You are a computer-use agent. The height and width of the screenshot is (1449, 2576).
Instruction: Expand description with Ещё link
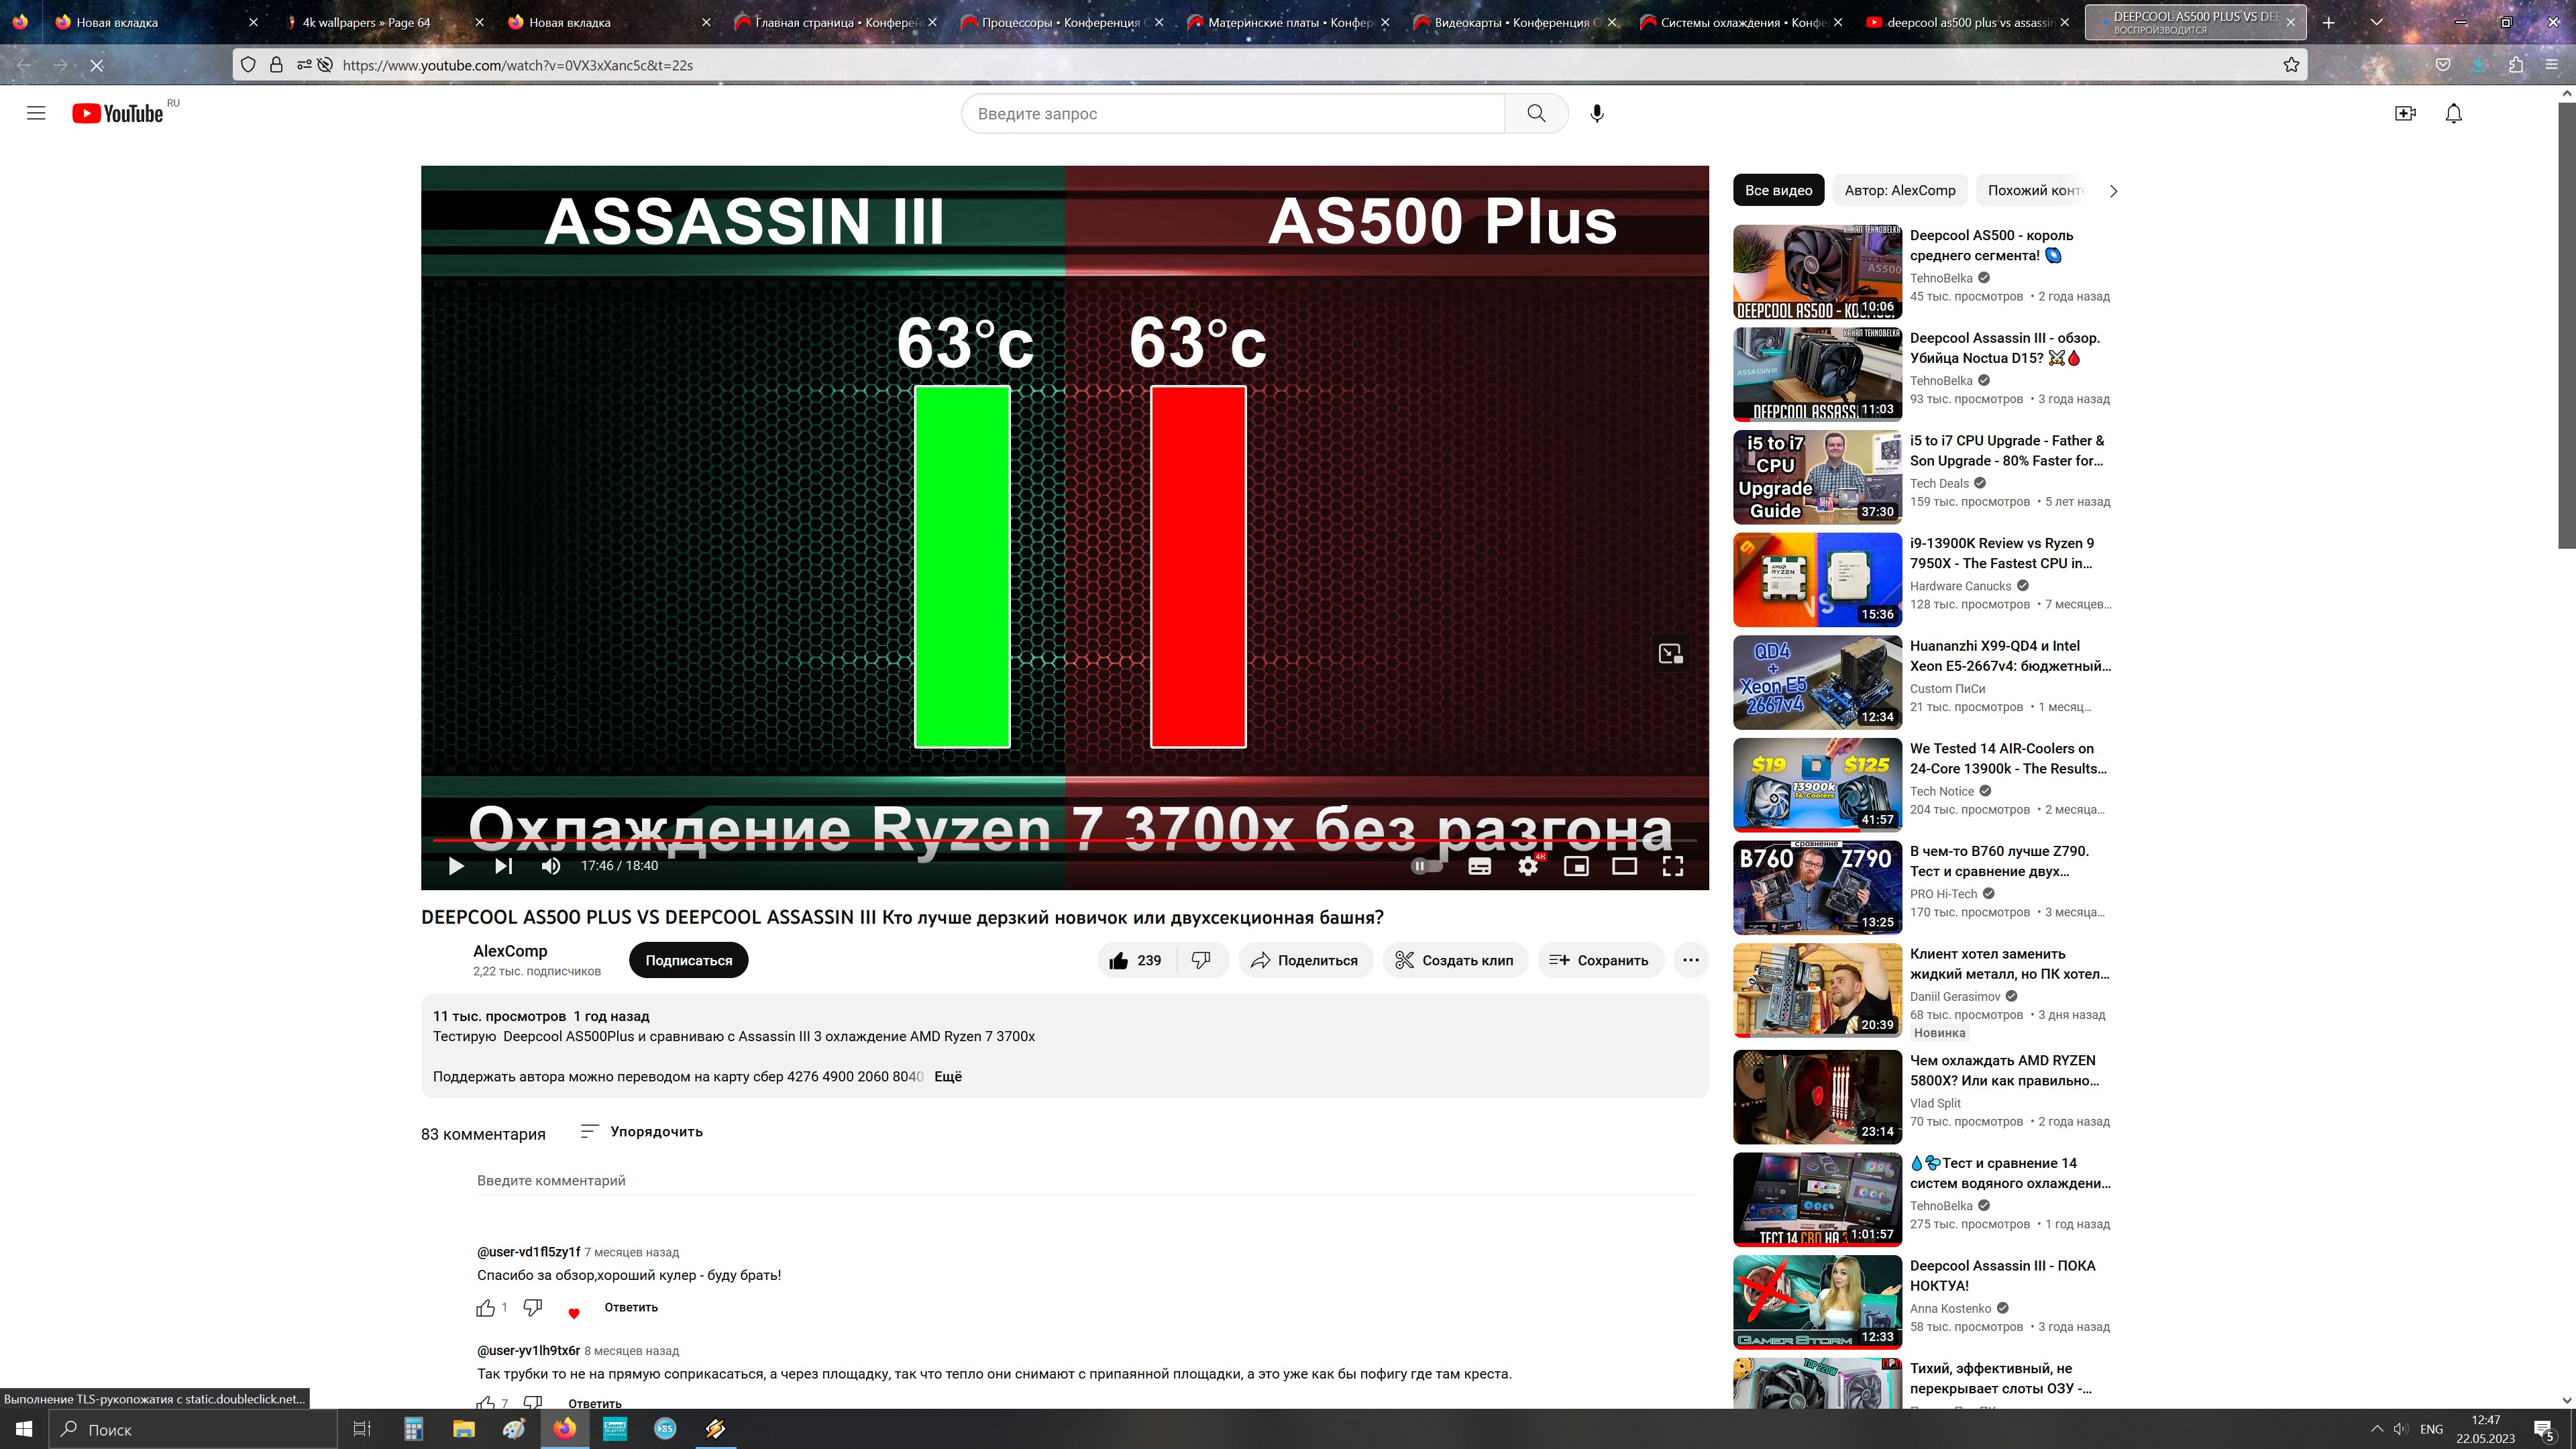947,1077
